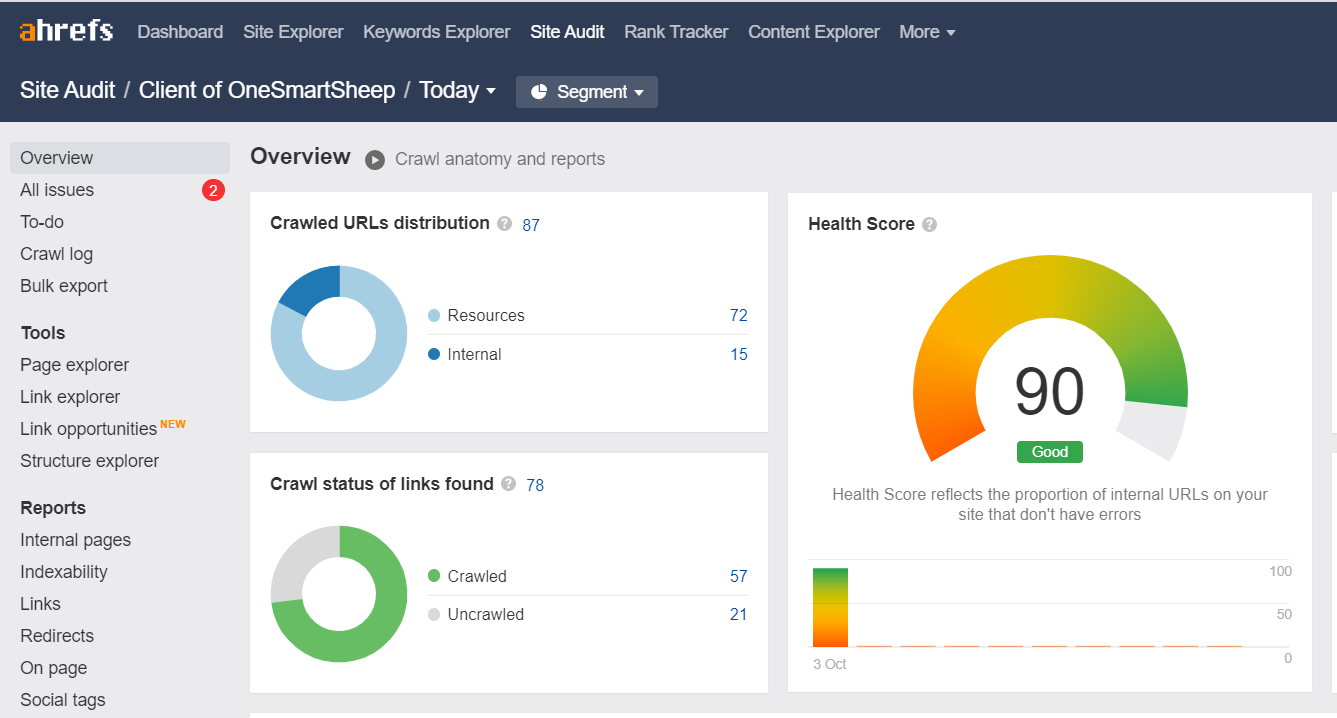Open help icon beside Crawl status of links found
Viewport: 1337px width, 718px height.
pyautogui.click(x=509, y=485)
